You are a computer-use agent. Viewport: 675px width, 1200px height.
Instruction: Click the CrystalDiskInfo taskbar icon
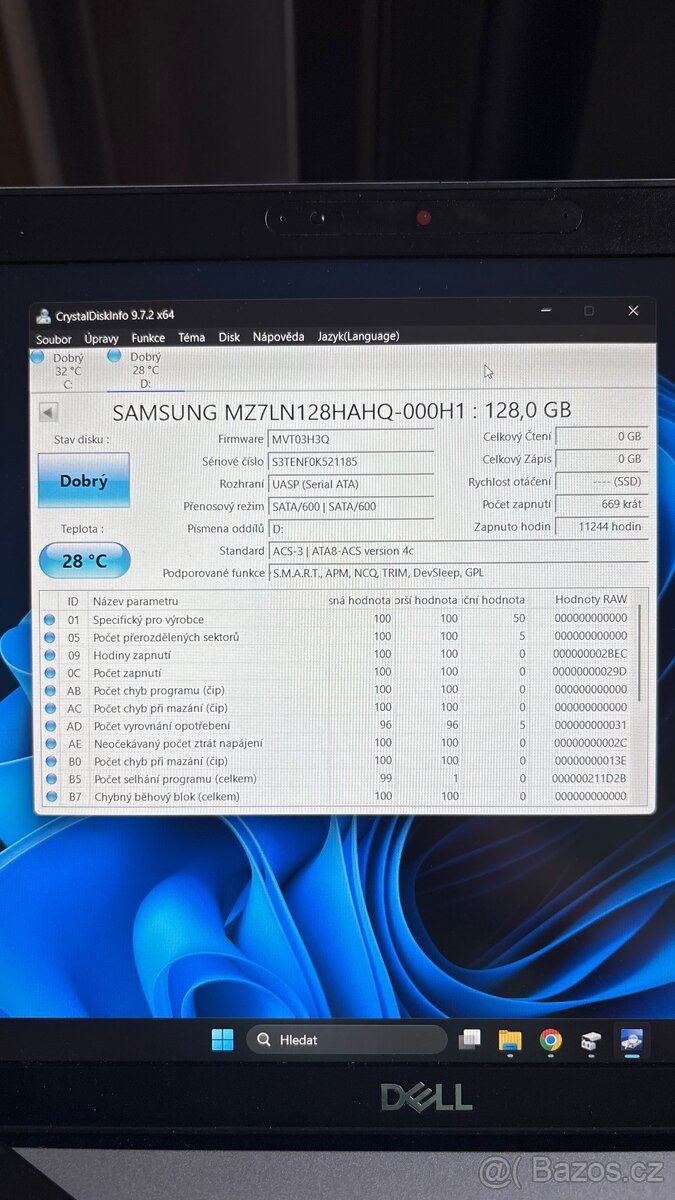[631, 1041]
